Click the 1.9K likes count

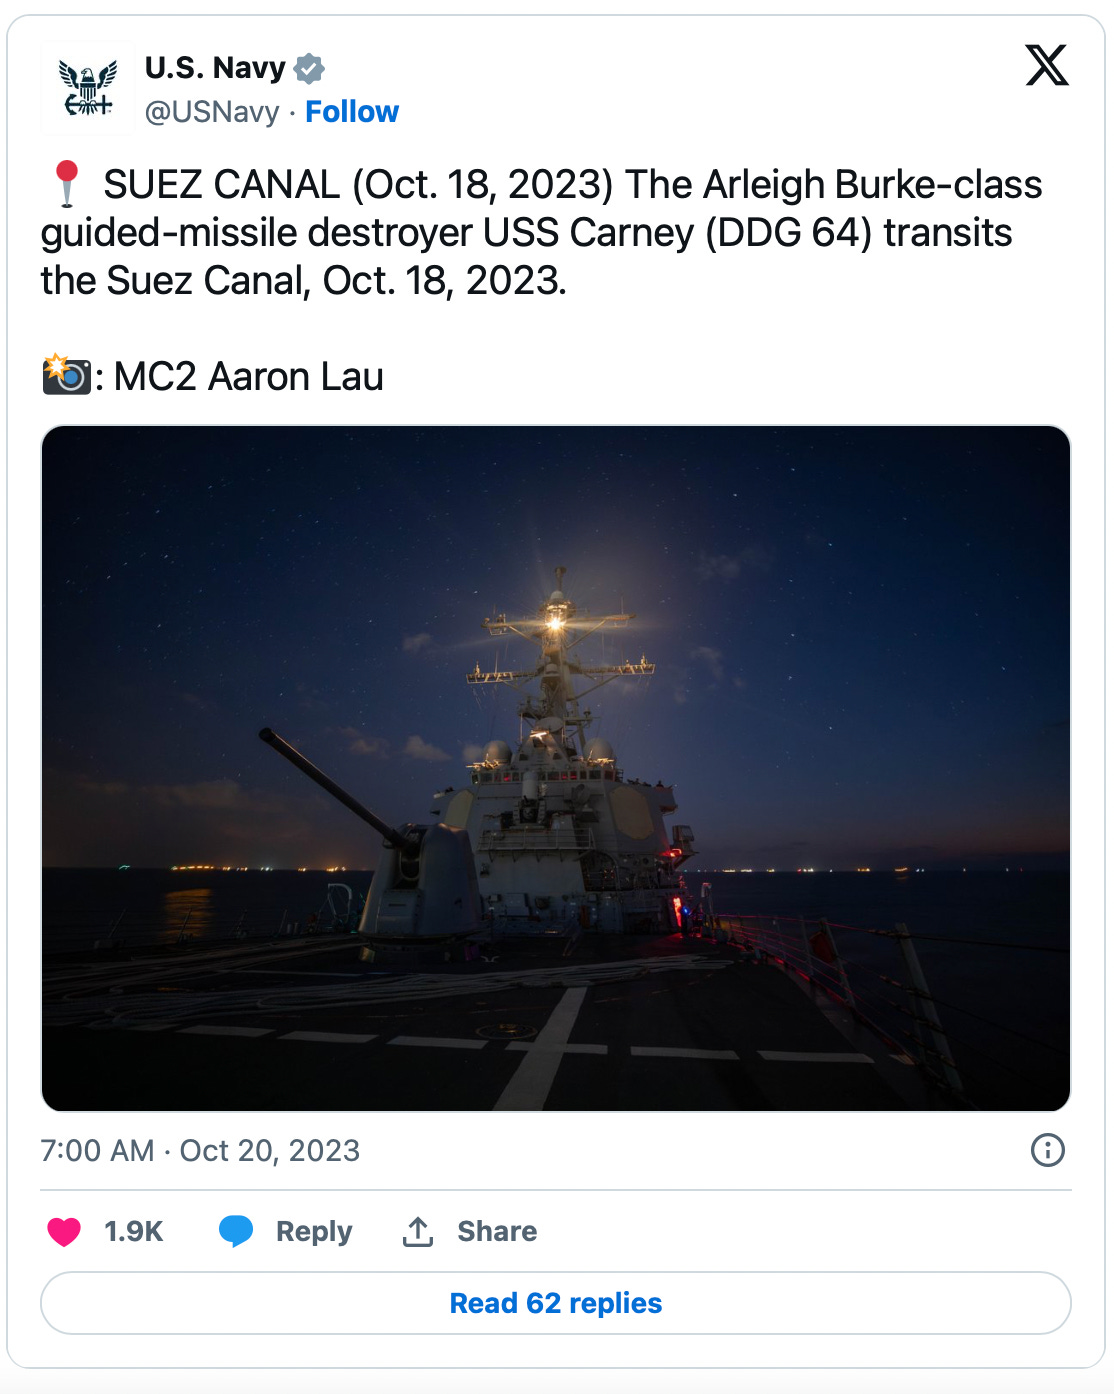click(134, 1231)
